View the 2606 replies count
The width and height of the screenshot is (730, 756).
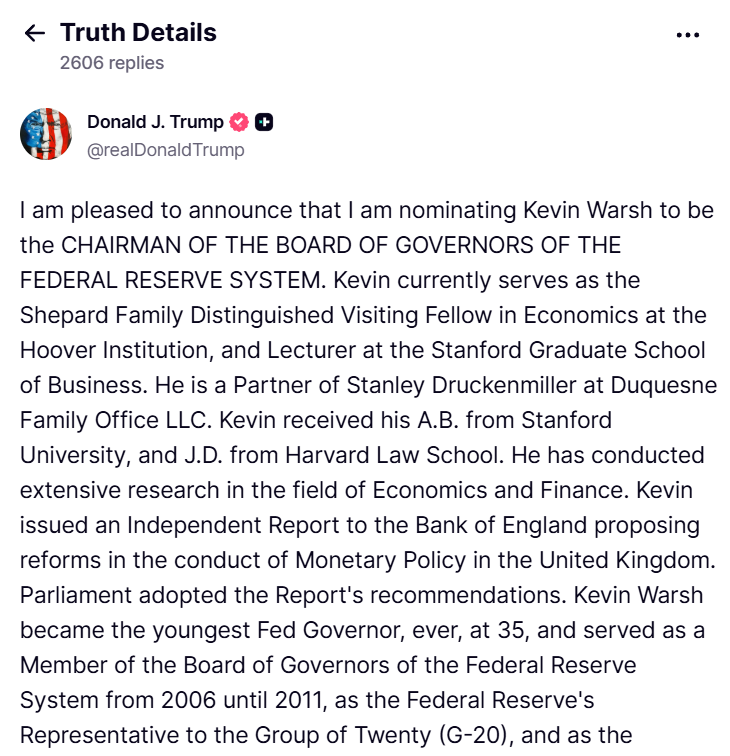point(112,62)
